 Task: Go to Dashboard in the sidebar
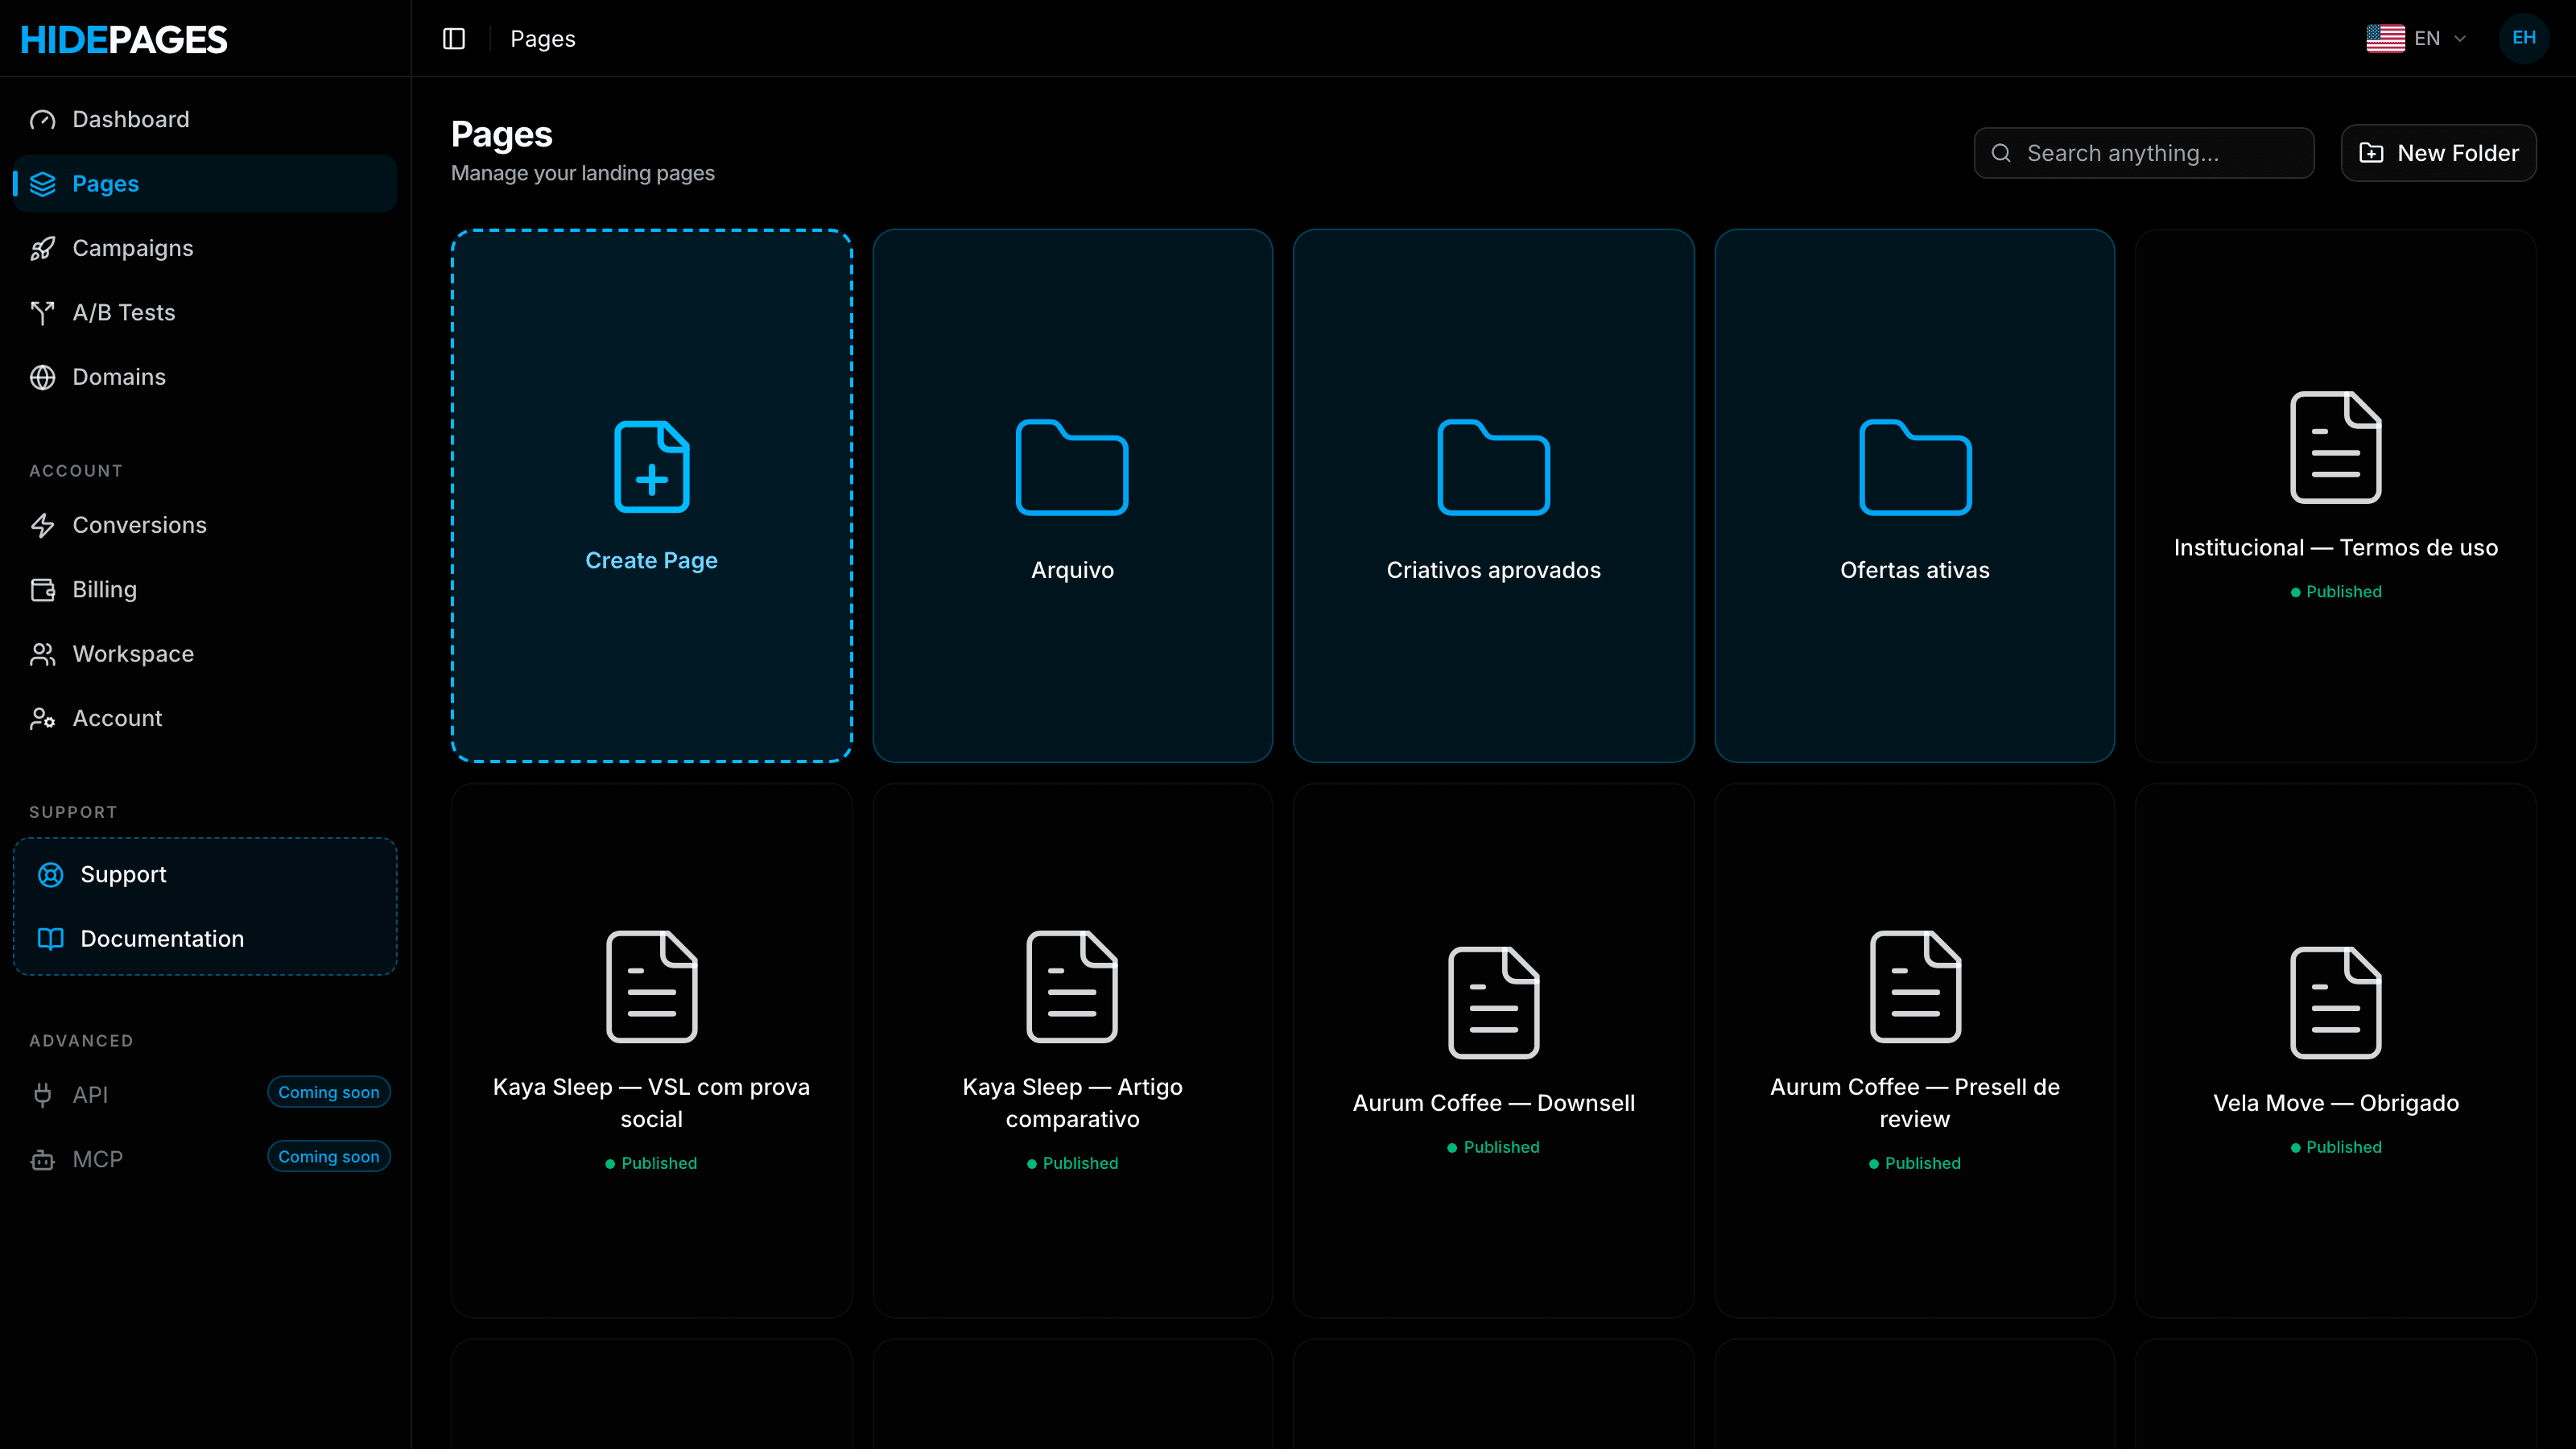(205, 119)
